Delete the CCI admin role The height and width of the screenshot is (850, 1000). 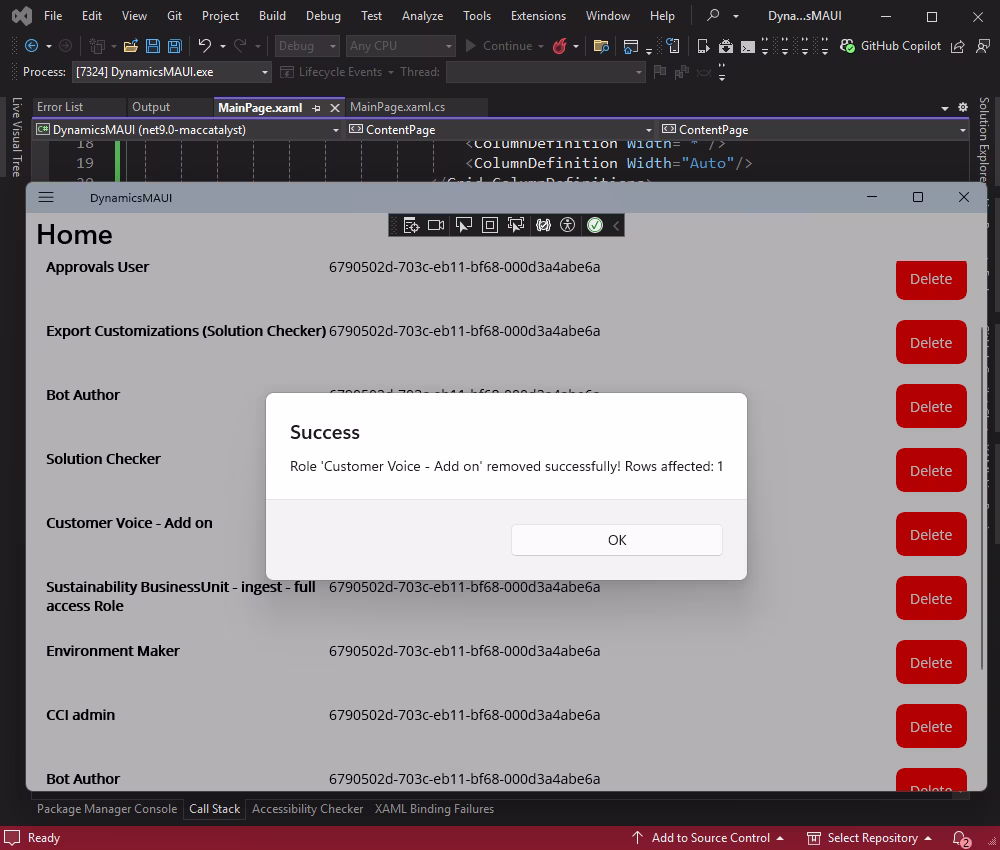pyautogui.click(x=931, y=726)
